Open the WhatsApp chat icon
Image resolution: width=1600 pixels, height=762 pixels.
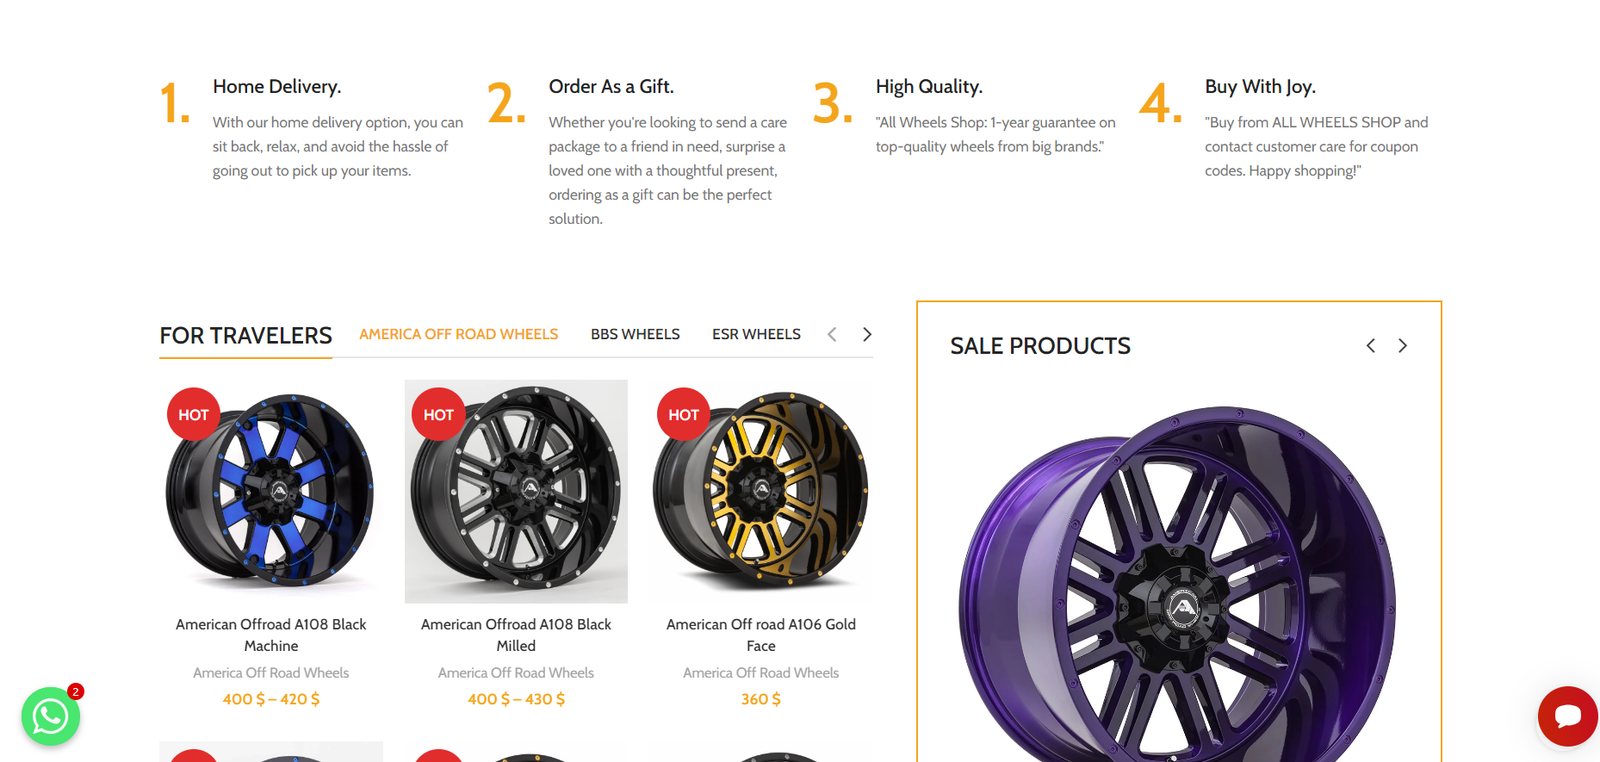(x=51, y=716)
